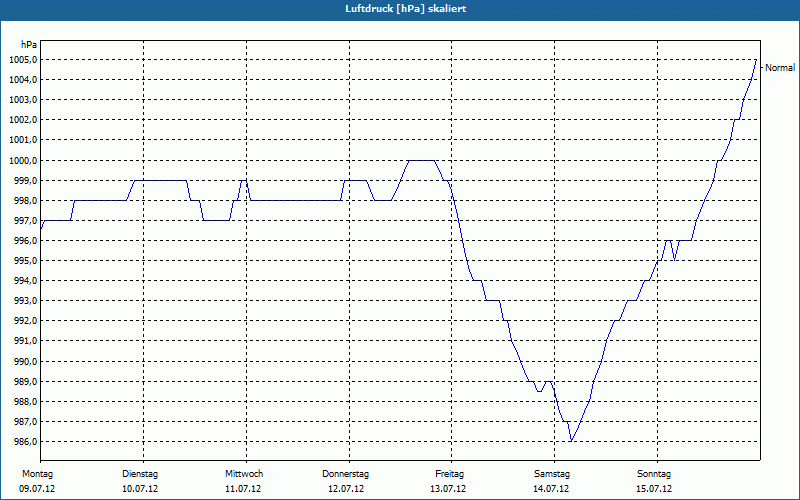Click the date 10.07.12
Viewport: 800px width, 500px height.
140,489
